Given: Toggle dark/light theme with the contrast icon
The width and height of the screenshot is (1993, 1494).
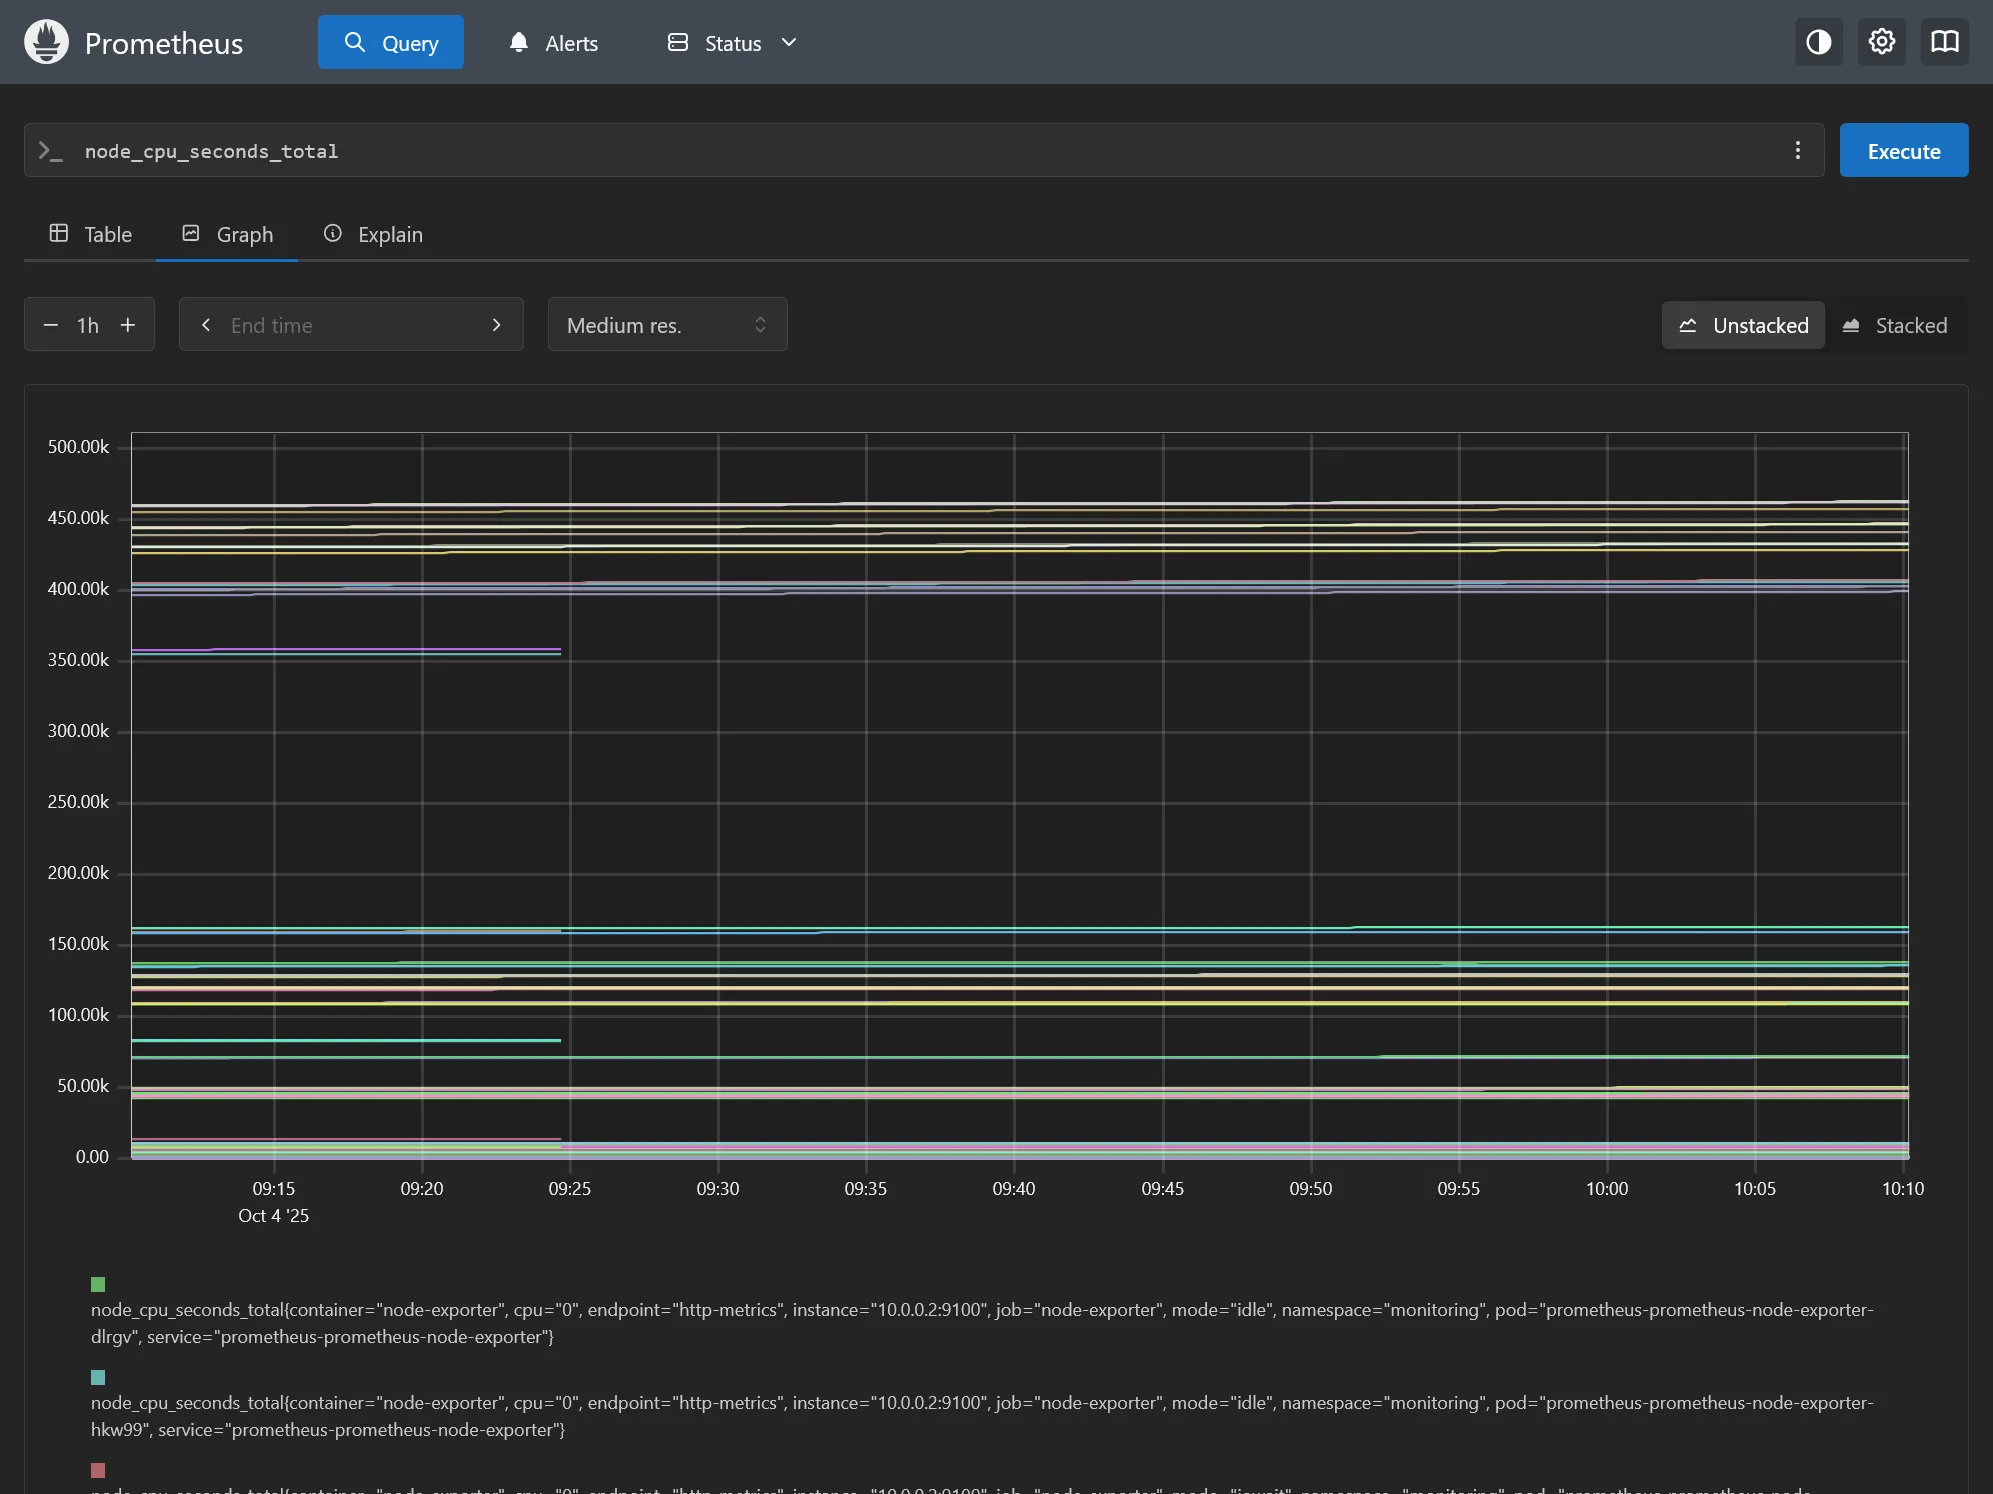Looking at the screenshot, I should 1818,42.
